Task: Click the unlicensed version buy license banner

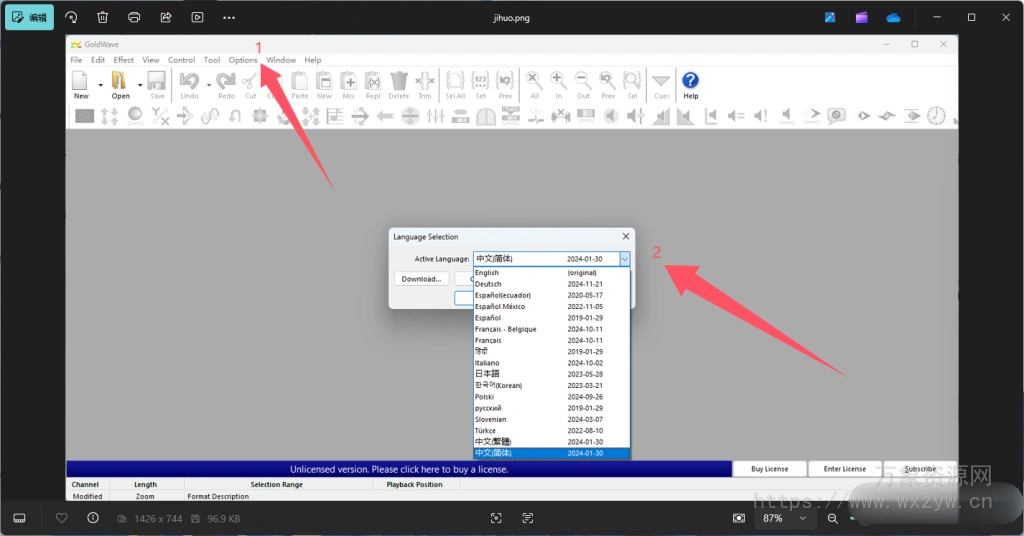Action: 399,469
